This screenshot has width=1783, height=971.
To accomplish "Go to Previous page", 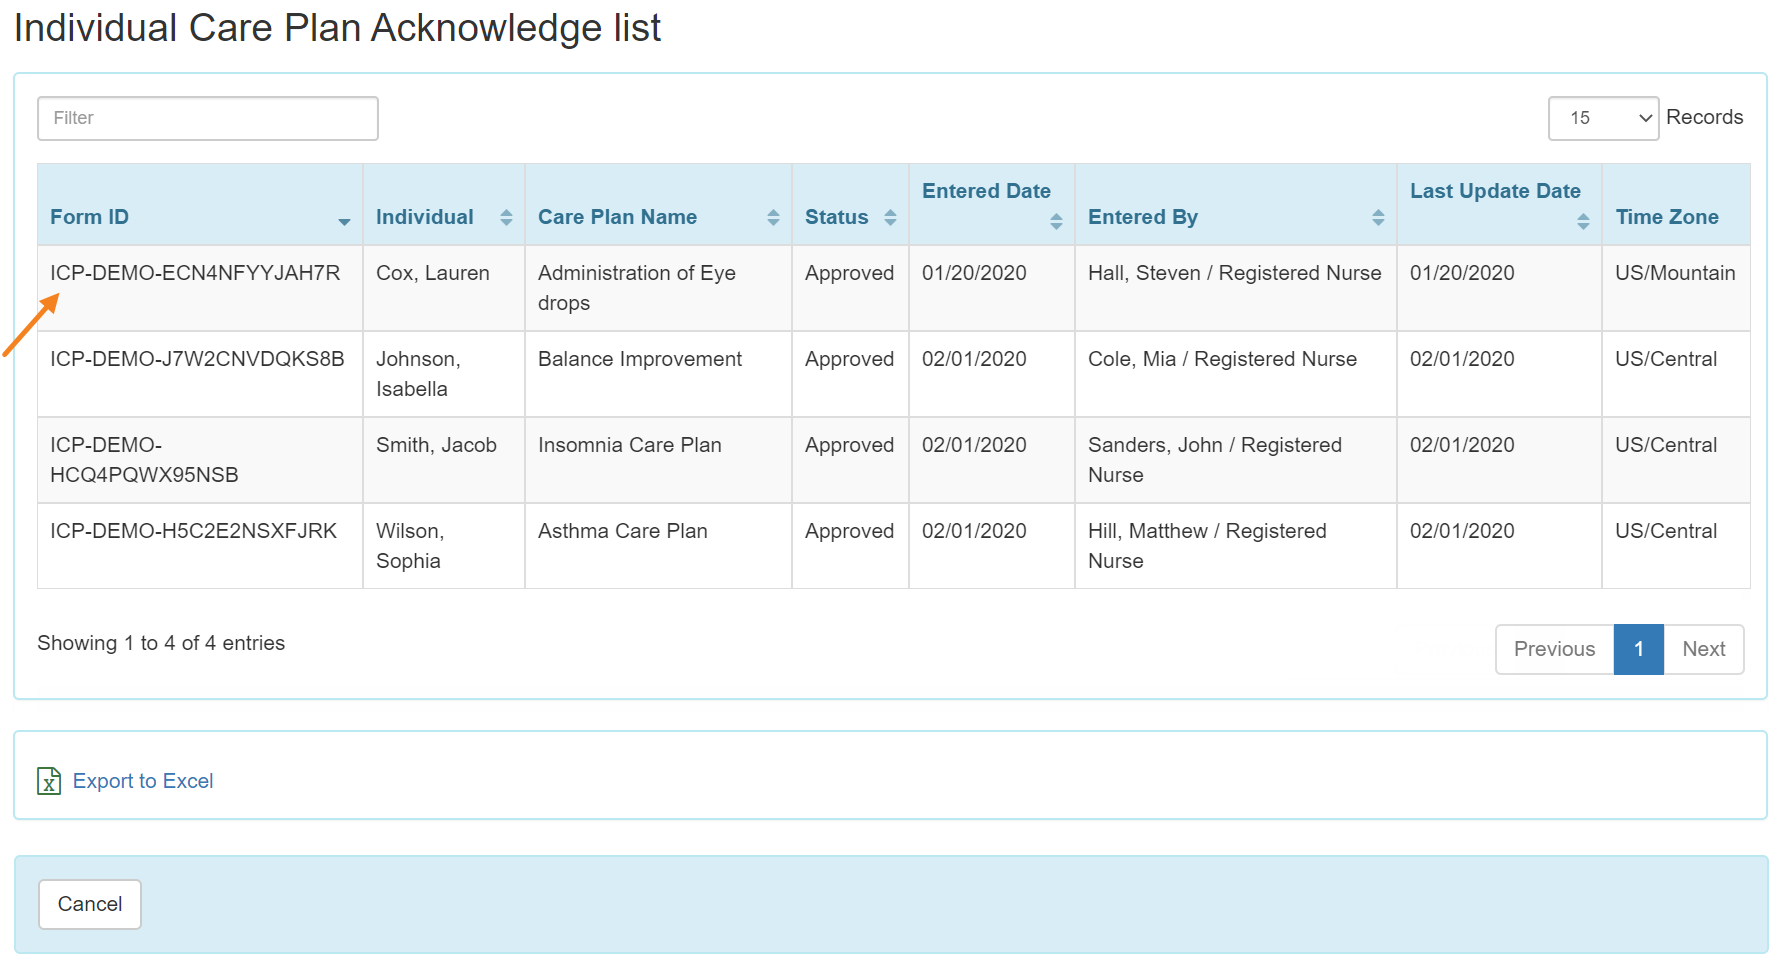I will pos(1554,649).
